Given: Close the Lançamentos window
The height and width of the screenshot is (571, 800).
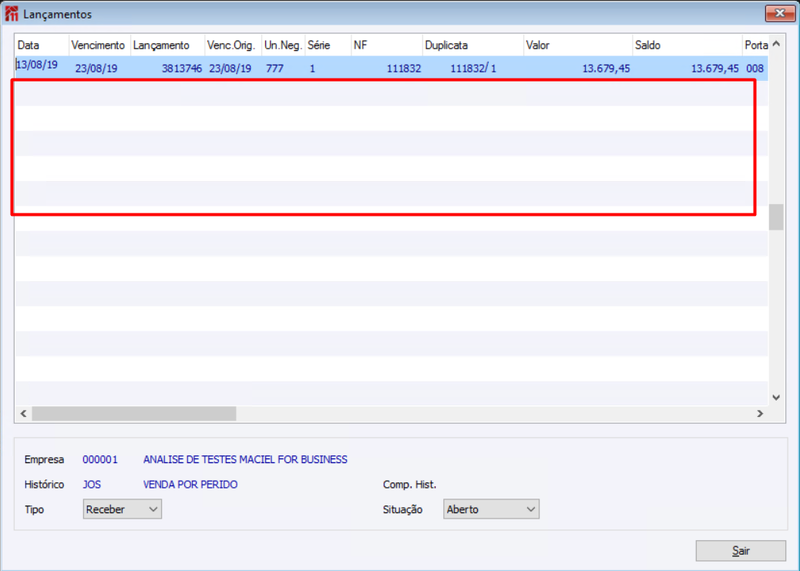Looking at the screenshot, I should (780, 13).
